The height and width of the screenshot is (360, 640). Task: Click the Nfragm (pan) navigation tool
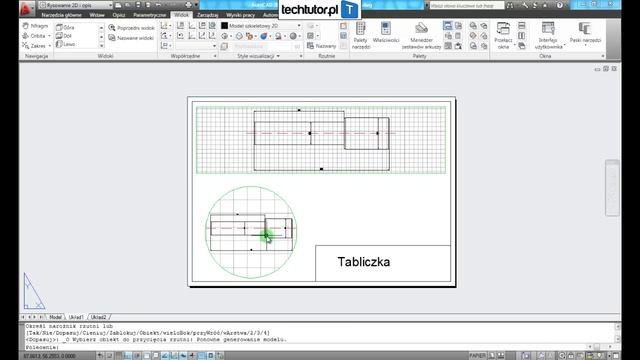(36, 26)
